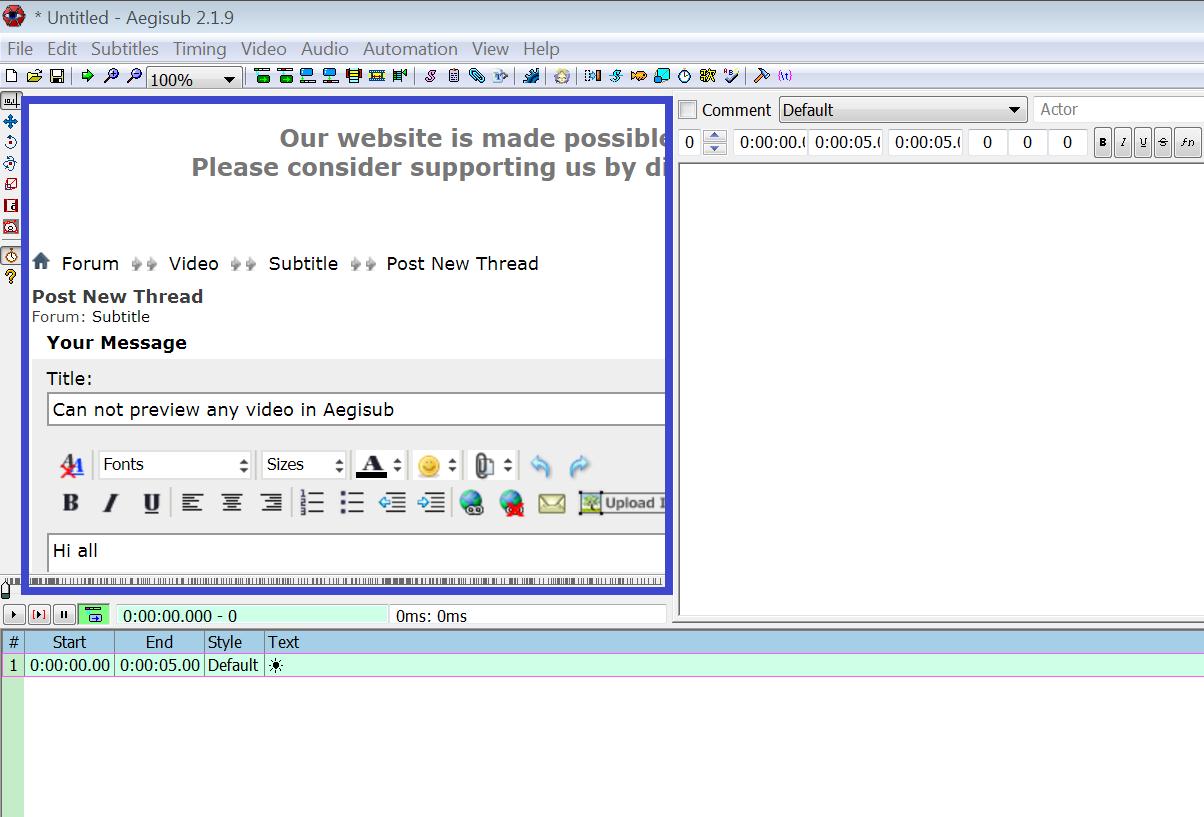Image resolution: width=1204 pixels, height=817 pixels.
Task: Play the current line only
Action: point(39,615)
